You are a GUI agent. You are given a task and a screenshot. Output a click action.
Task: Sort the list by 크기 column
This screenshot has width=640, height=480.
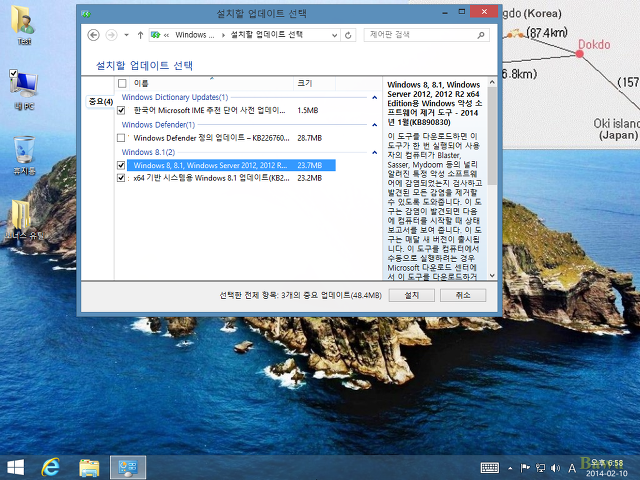[314, 83]
